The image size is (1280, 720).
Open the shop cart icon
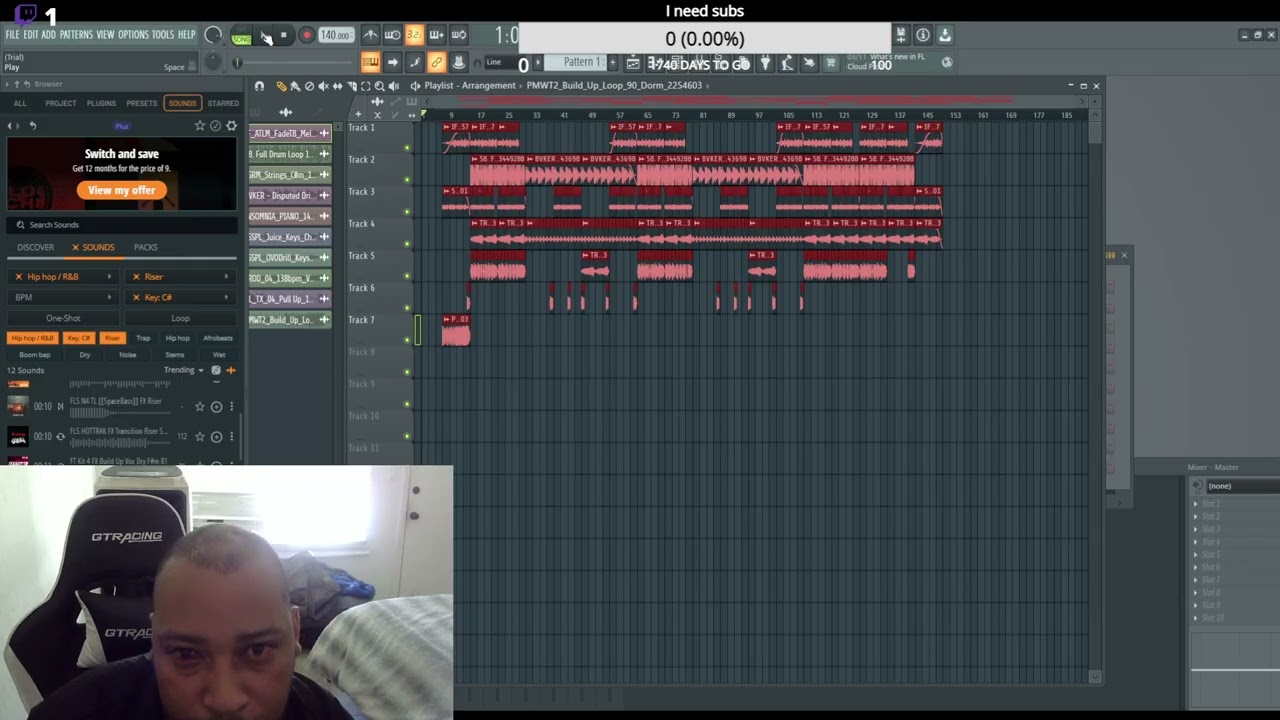click(830, 63)
